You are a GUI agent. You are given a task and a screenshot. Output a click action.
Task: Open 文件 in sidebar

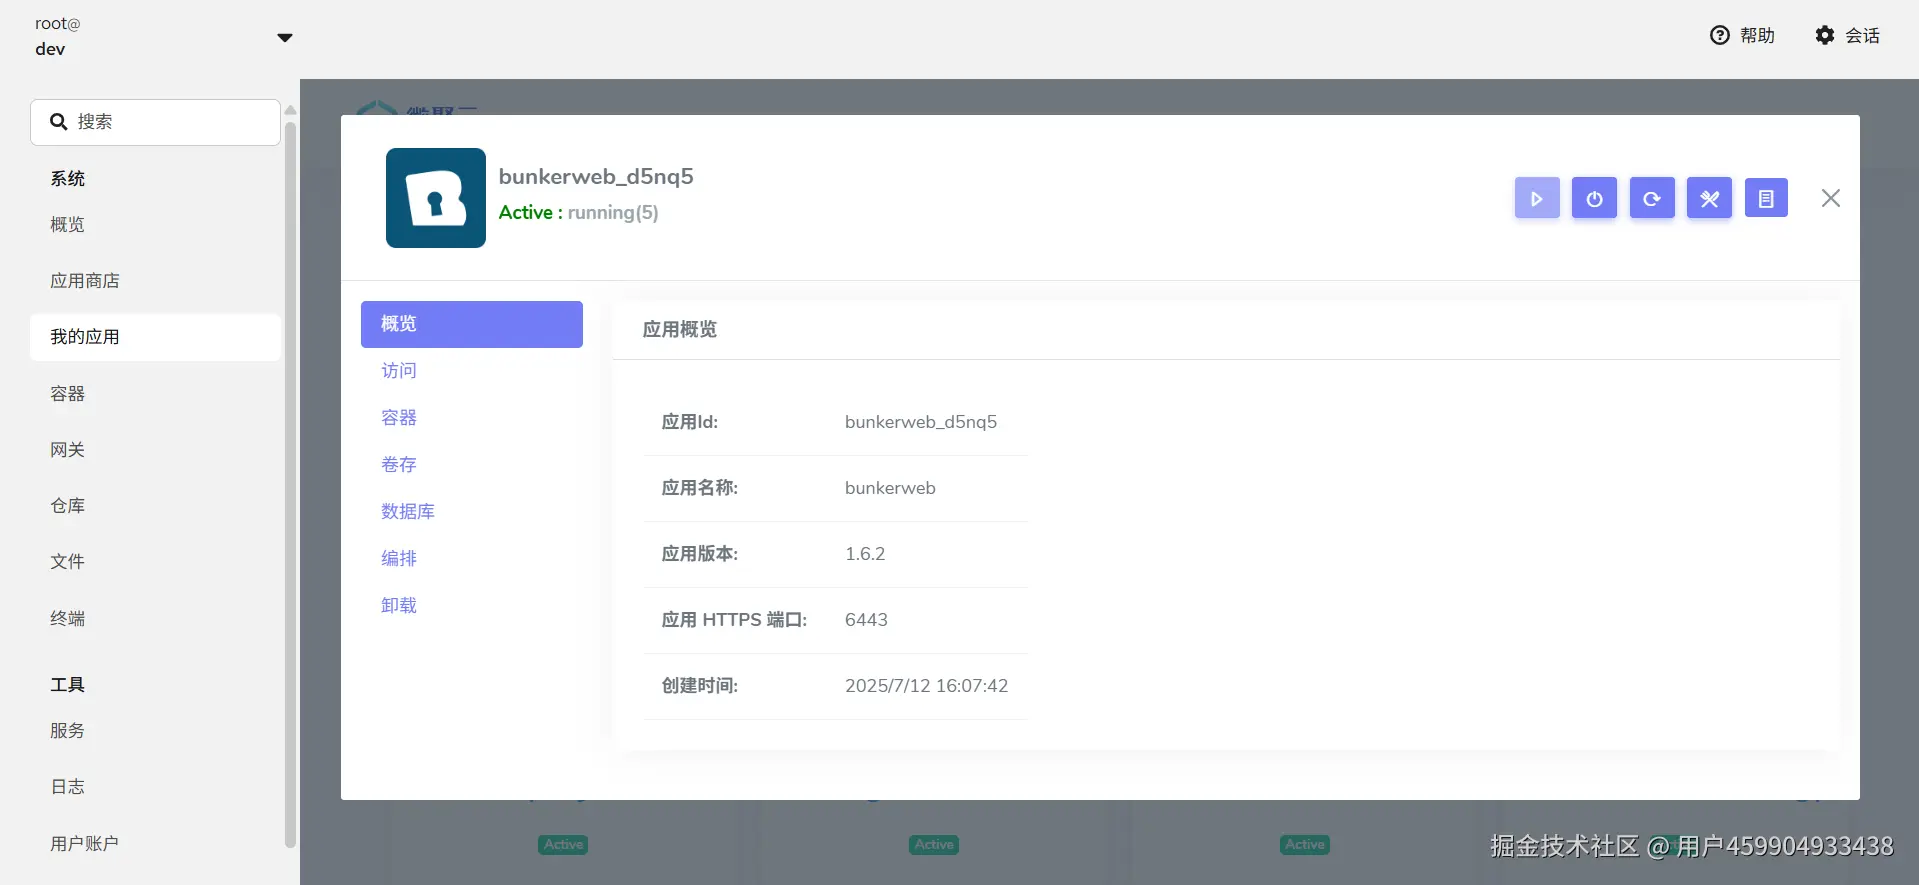(156, 562)
